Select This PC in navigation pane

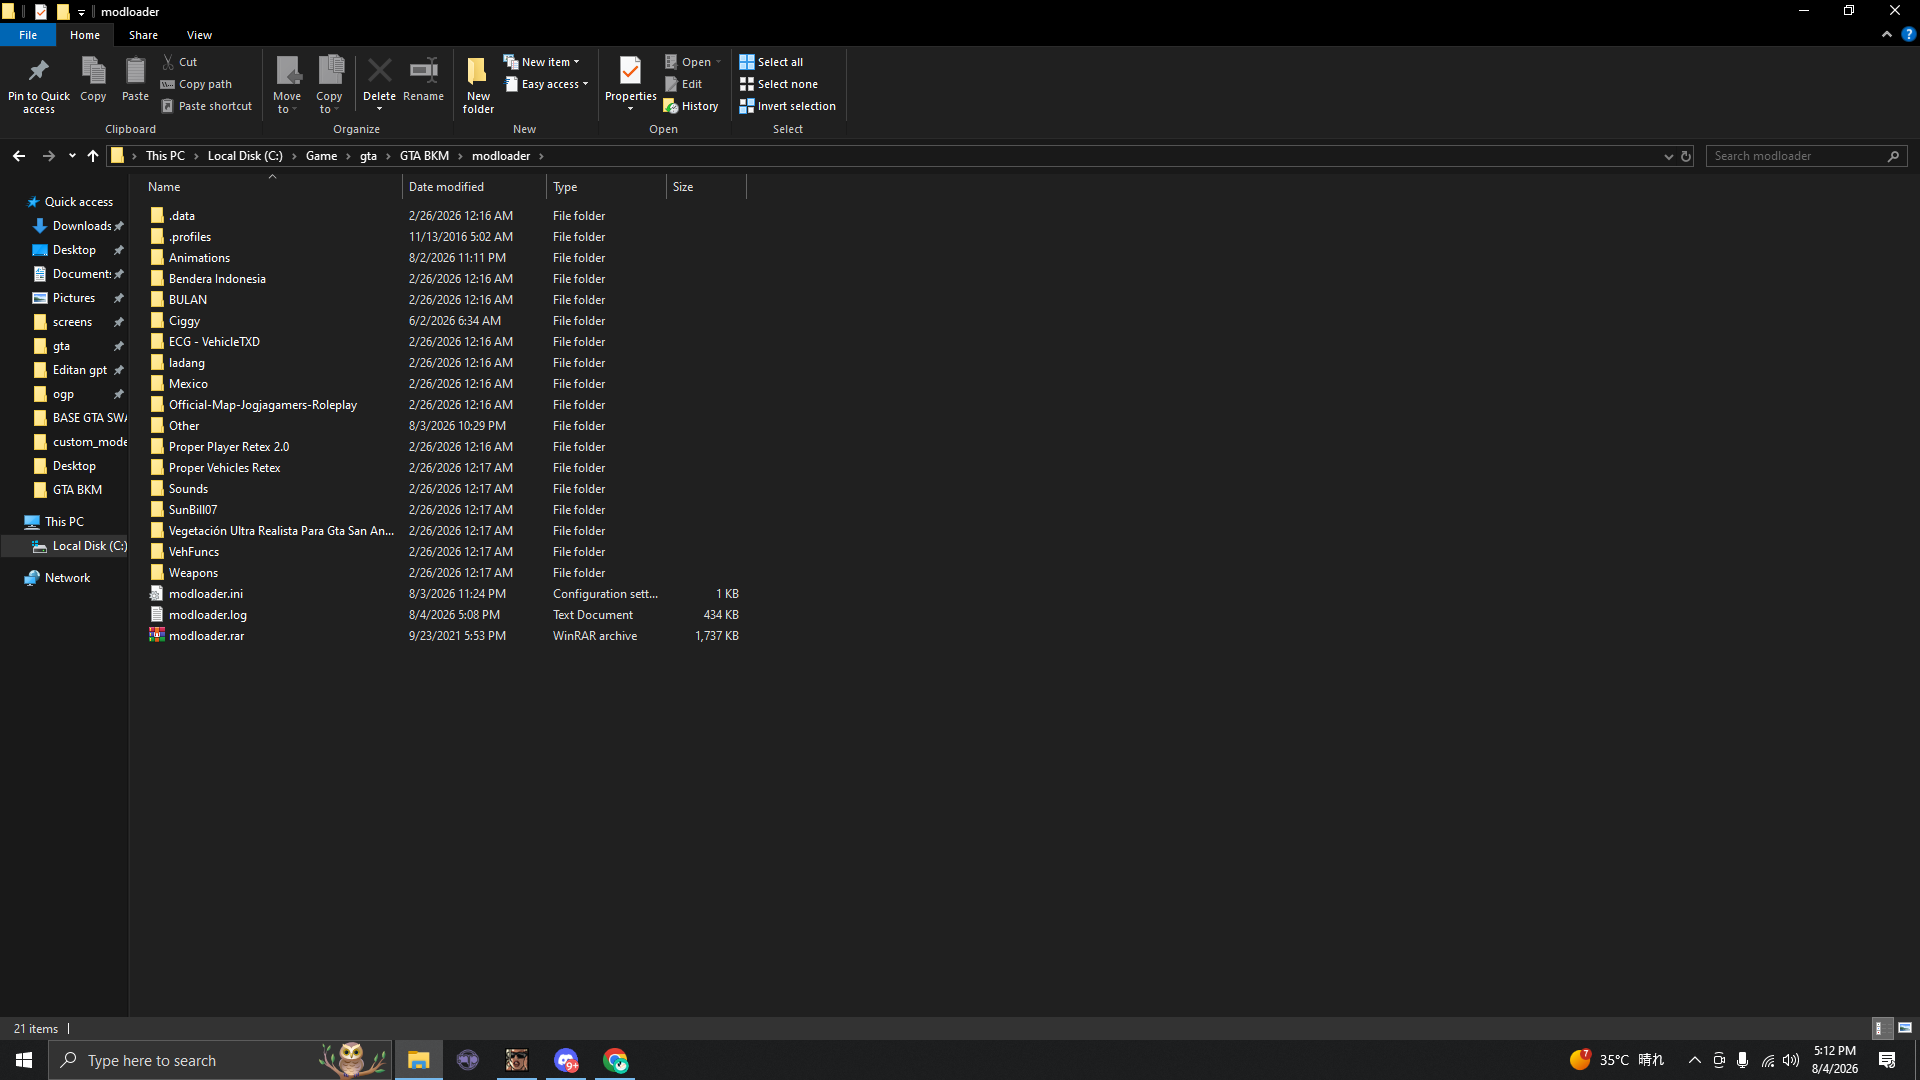[64, 522]
